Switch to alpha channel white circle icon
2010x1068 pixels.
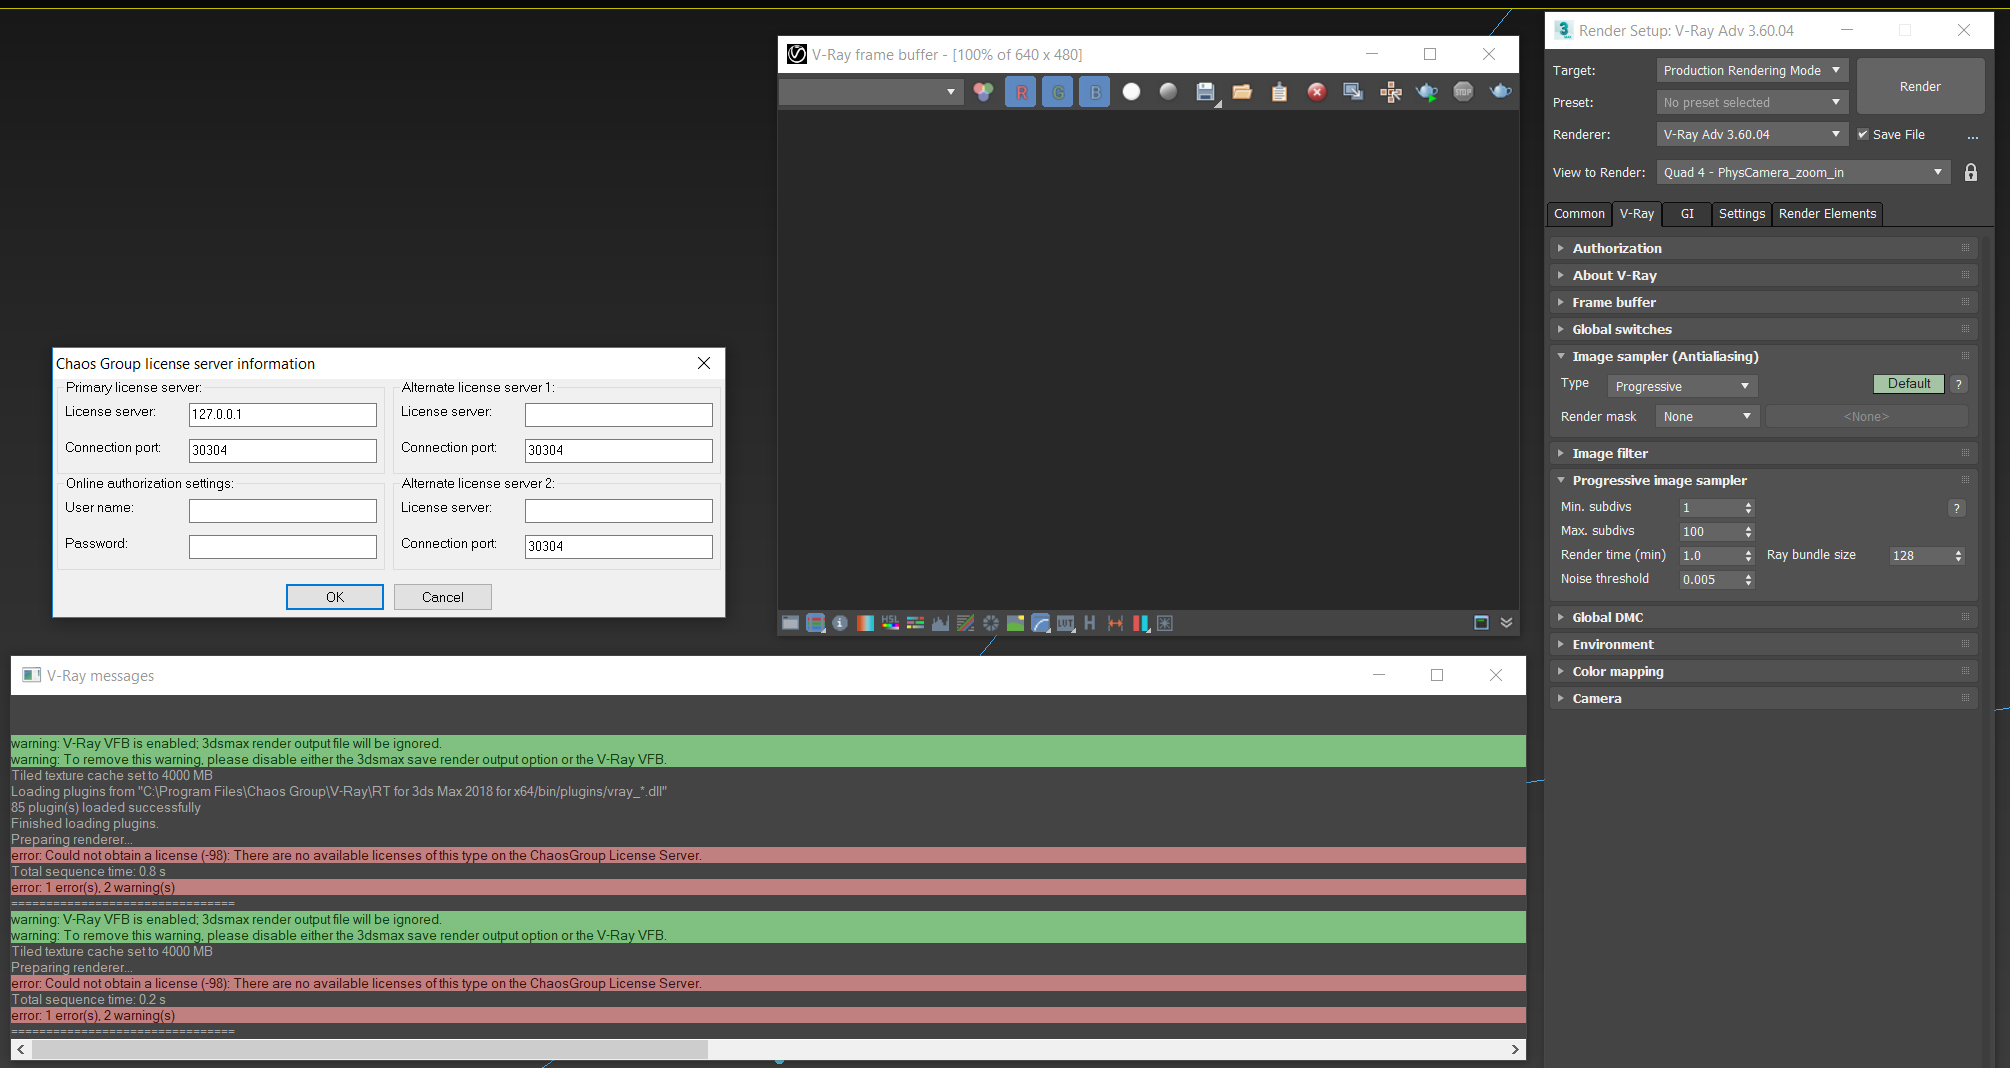tap(1131, 92)
